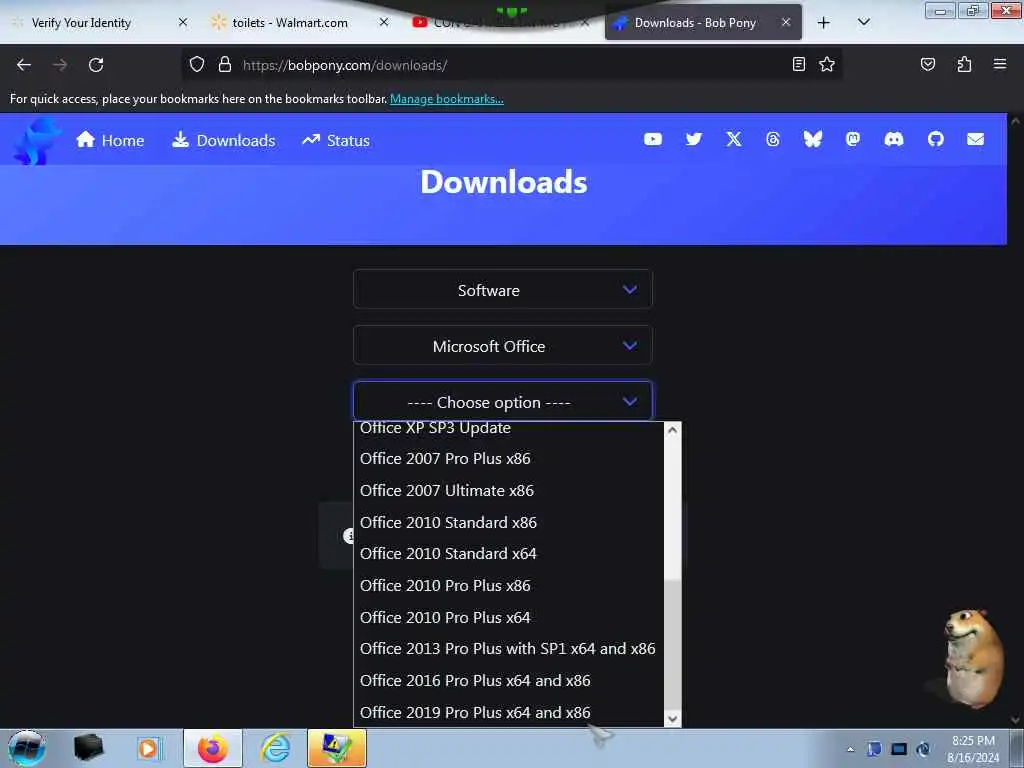Open the email envelope icon in header
Screen dimensions: 1024x768
click(x=975, y=139)
